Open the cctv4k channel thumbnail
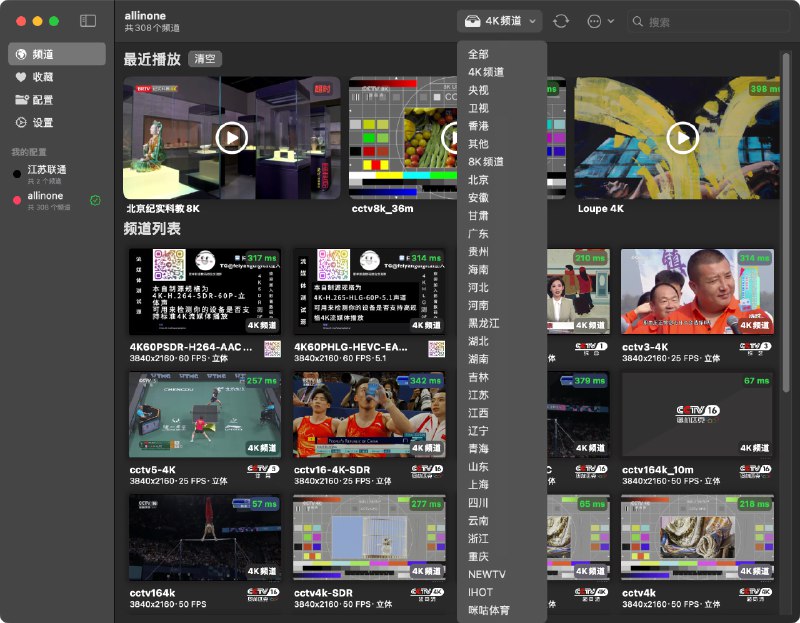 pyautogui.click(x=697, y=537)
